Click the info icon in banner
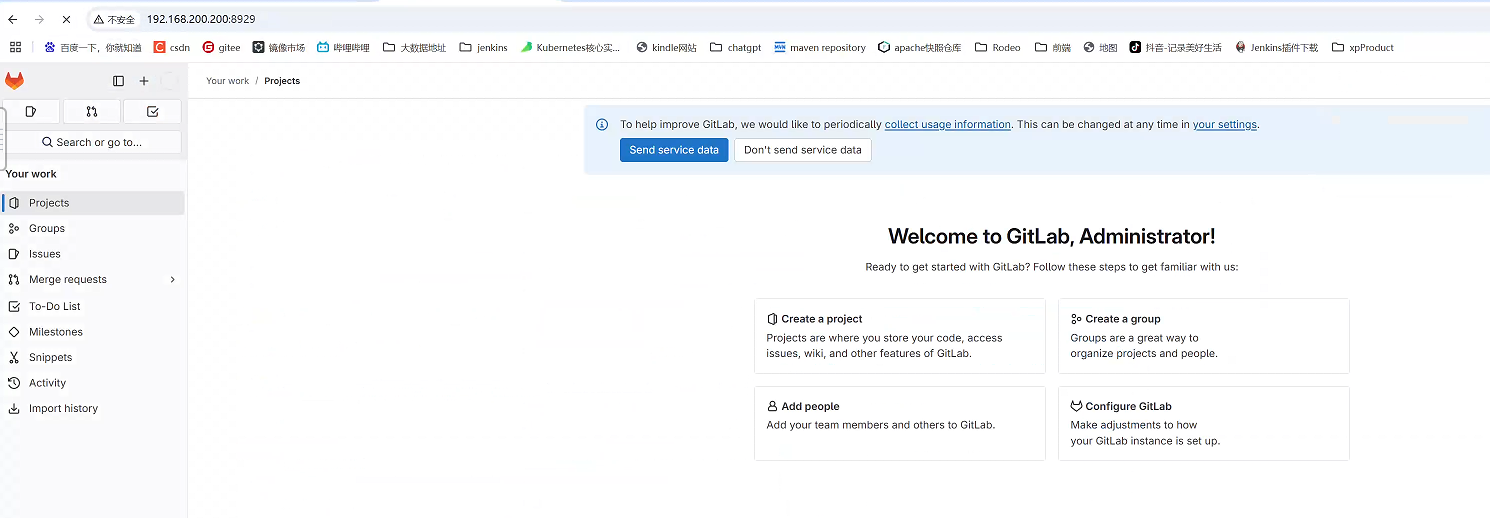 [602, 125]
